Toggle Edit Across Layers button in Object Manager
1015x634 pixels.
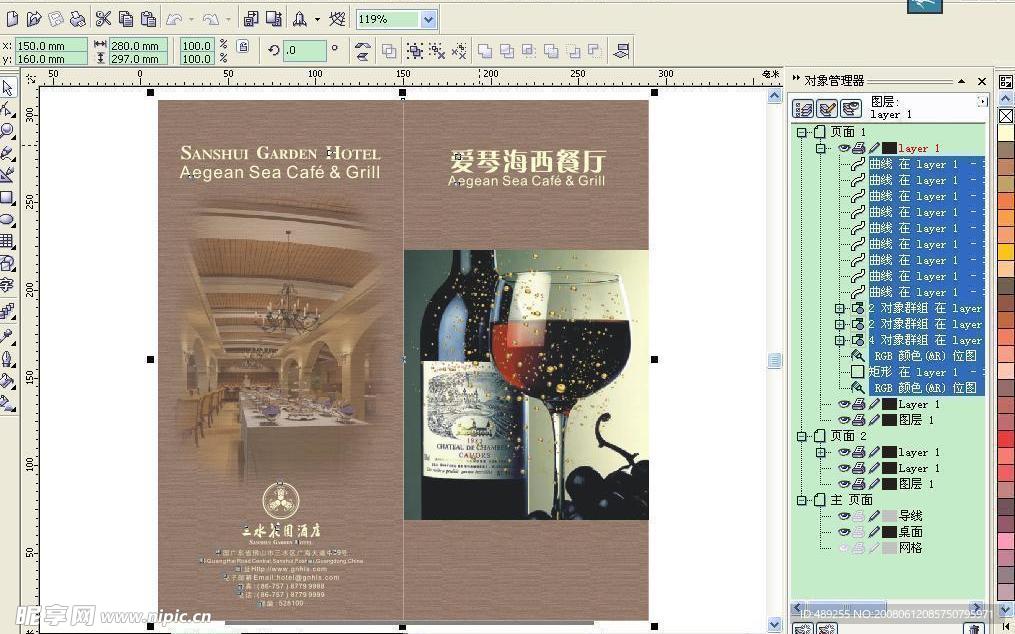(x=827, y=108)
